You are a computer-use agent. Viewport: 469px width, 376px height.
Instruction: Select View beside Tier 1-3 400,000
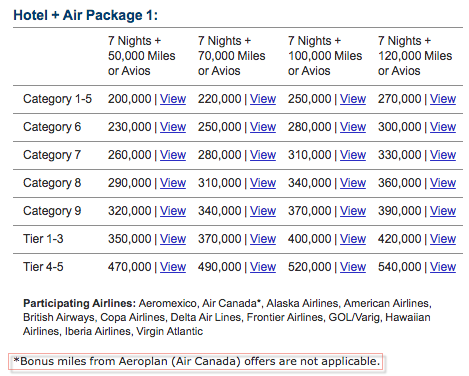tap(353, 239)
